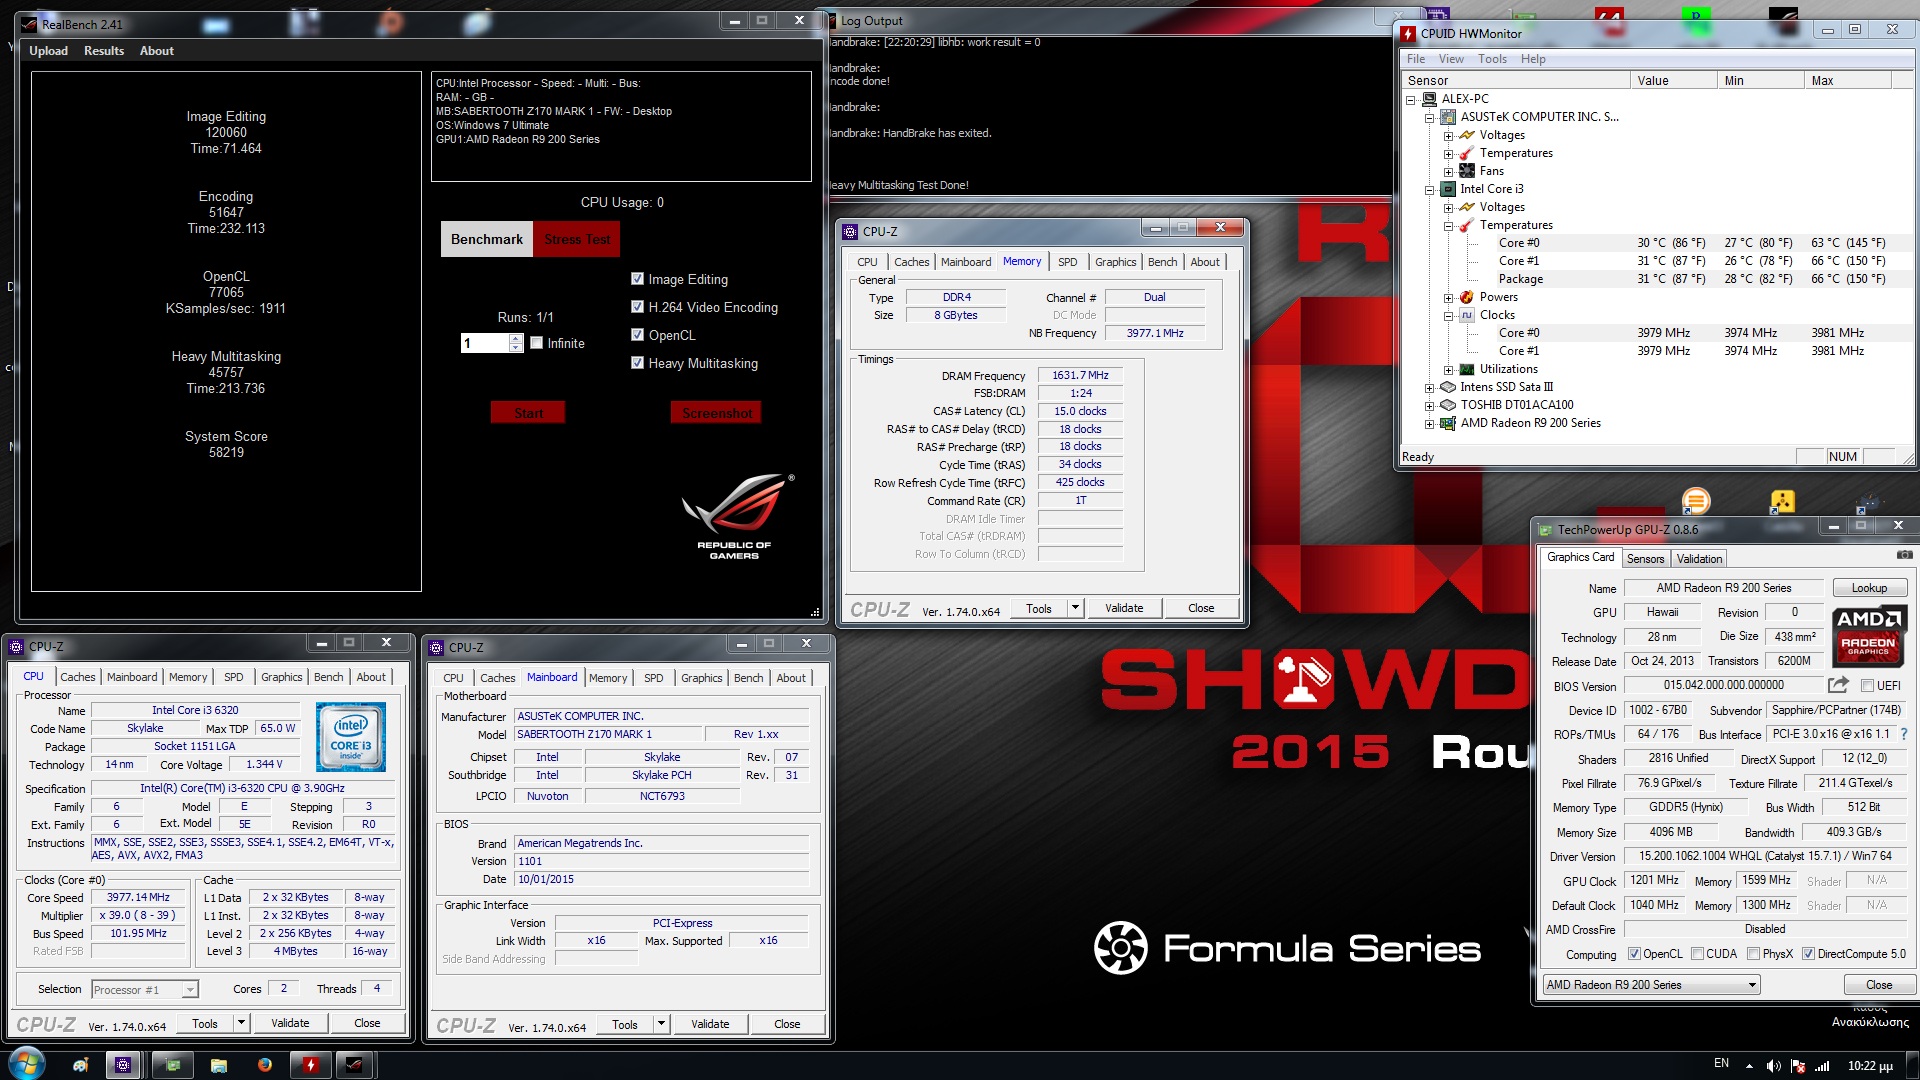Viewport: 1920px width, 1080px height.
Task: Toggle the Heavy Multitasking checkbox
Action: 638,363
